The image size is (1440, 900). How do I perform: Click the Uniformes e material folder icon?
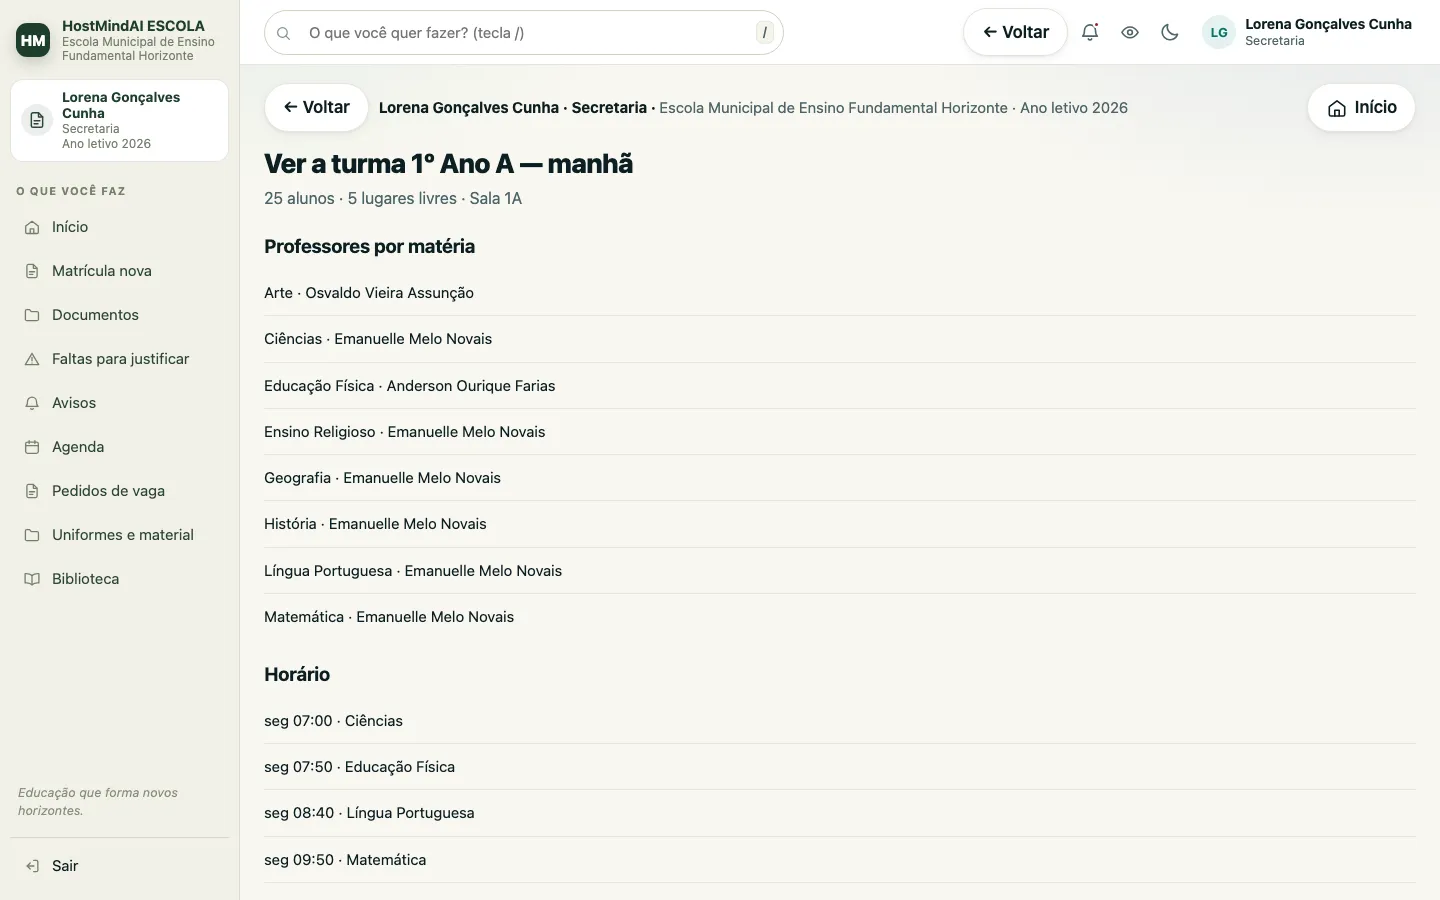click(32, 535)
